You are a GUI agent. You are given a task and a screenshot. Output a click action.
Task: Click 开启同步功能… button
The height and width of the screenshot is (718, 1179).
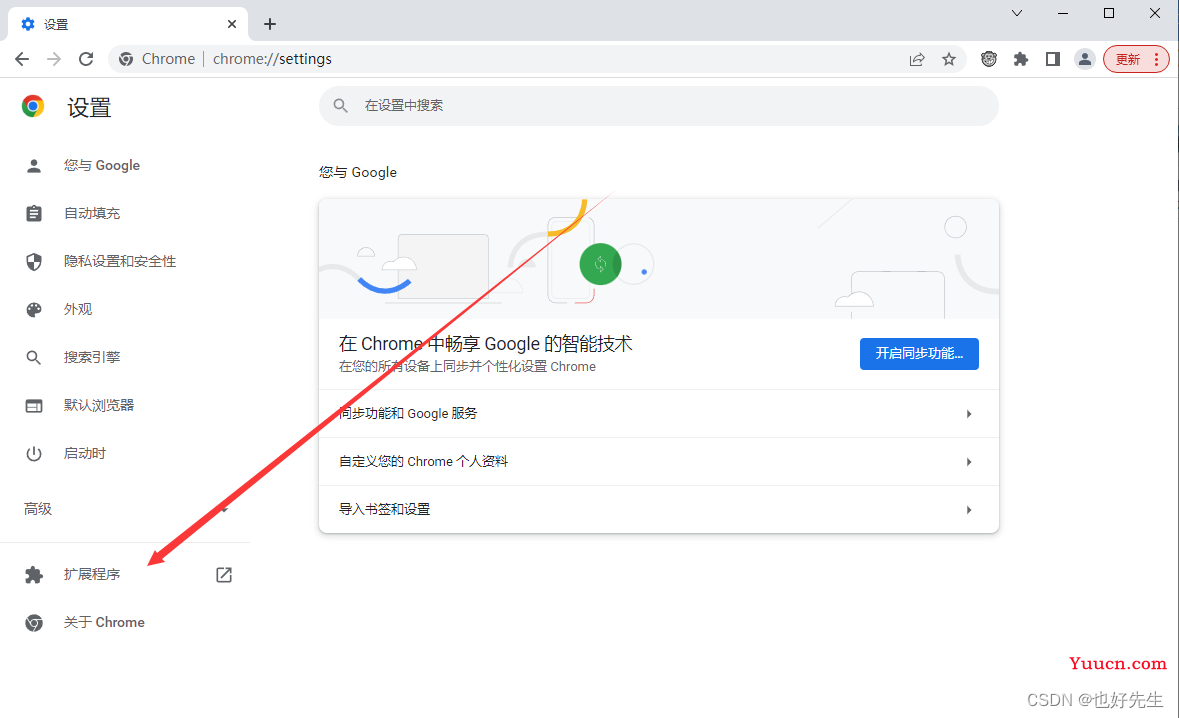[x=919, y=354]
